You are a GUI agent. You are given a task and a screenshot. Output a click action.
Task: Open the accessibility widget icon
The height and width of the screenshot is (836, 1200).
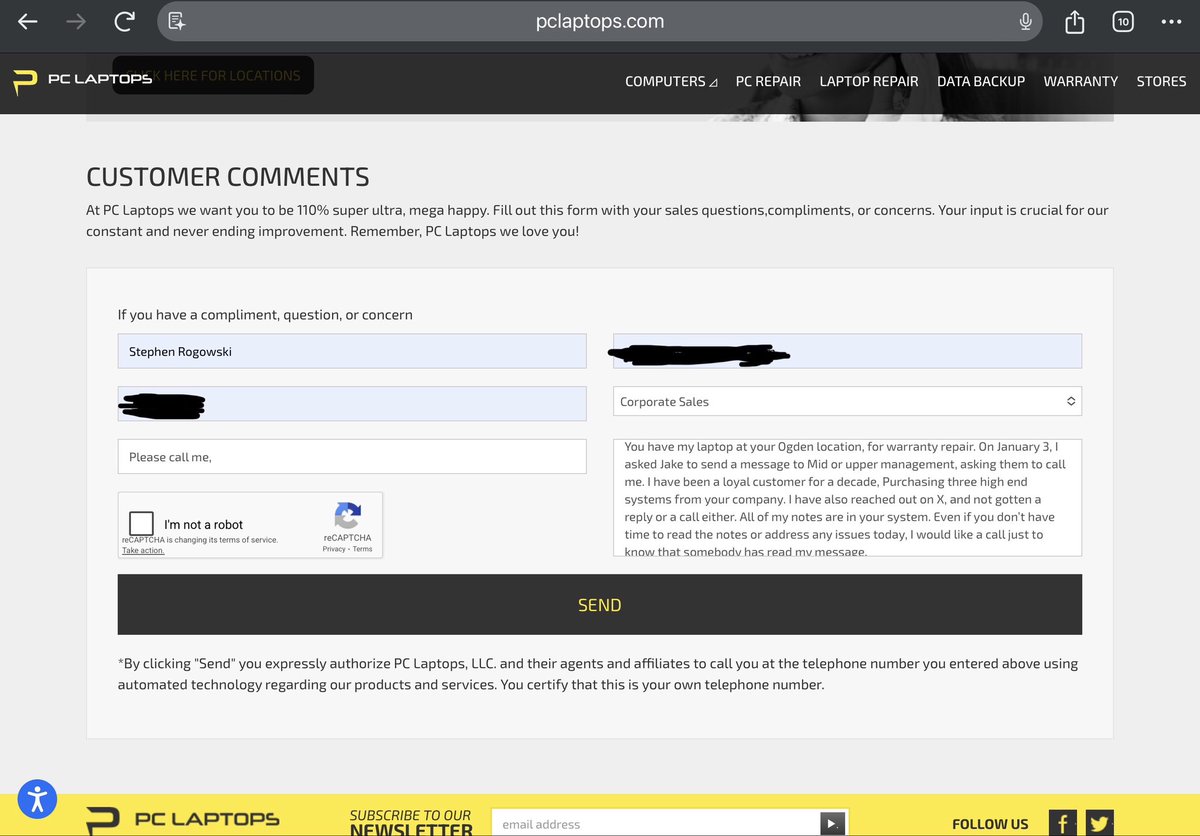pyautogui.click(x=38, y=798)
